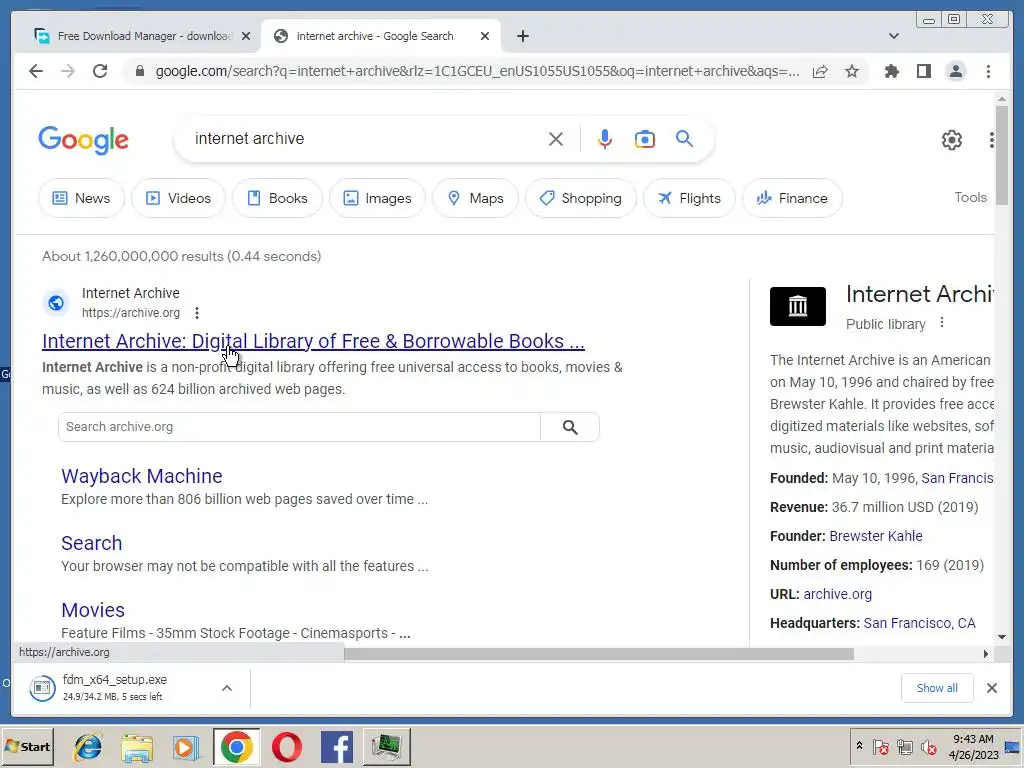This screenshot has height=768, width=1024.
Task: Open the Google apps dots menu
Action: [x=991, y=140]
